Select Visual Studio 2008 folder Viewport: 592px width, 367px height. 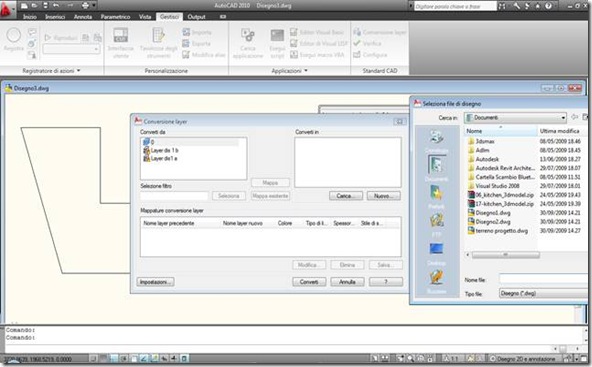point(493,186)
